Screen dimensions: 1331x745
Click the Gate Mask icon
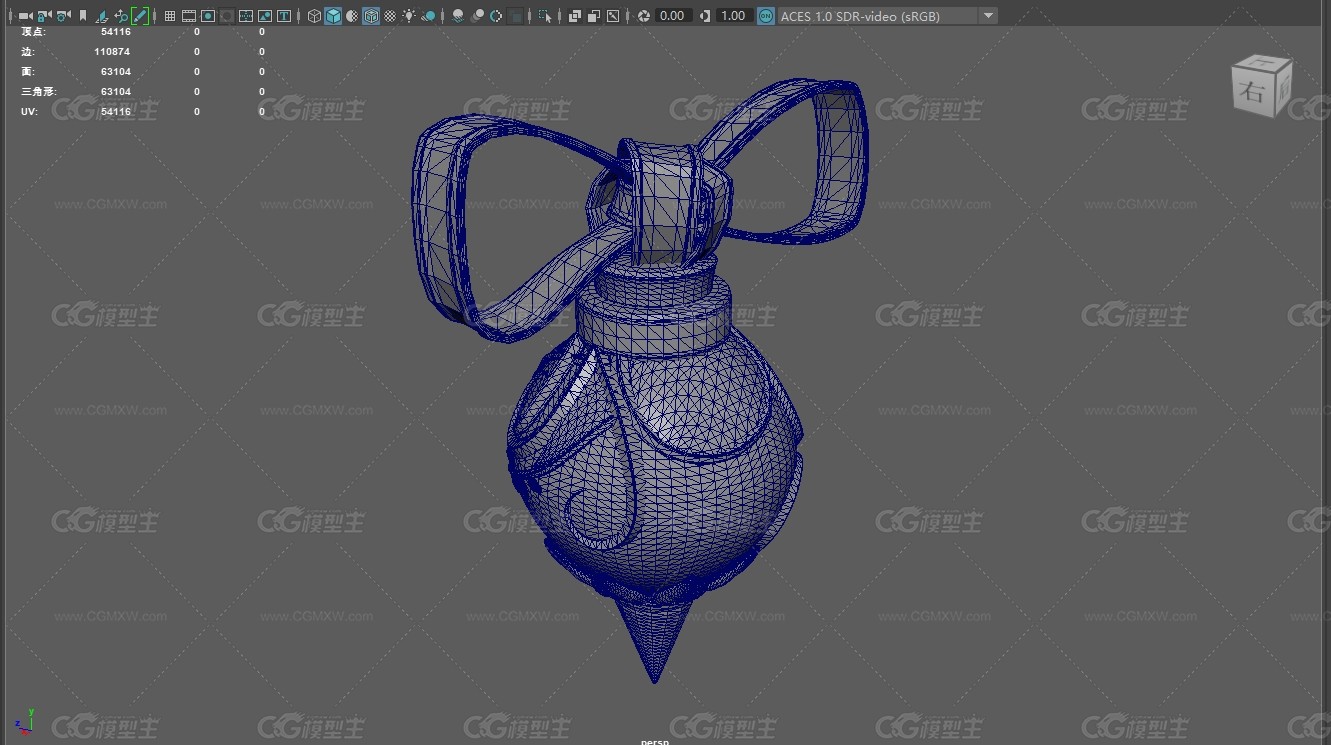coord(227,16)
